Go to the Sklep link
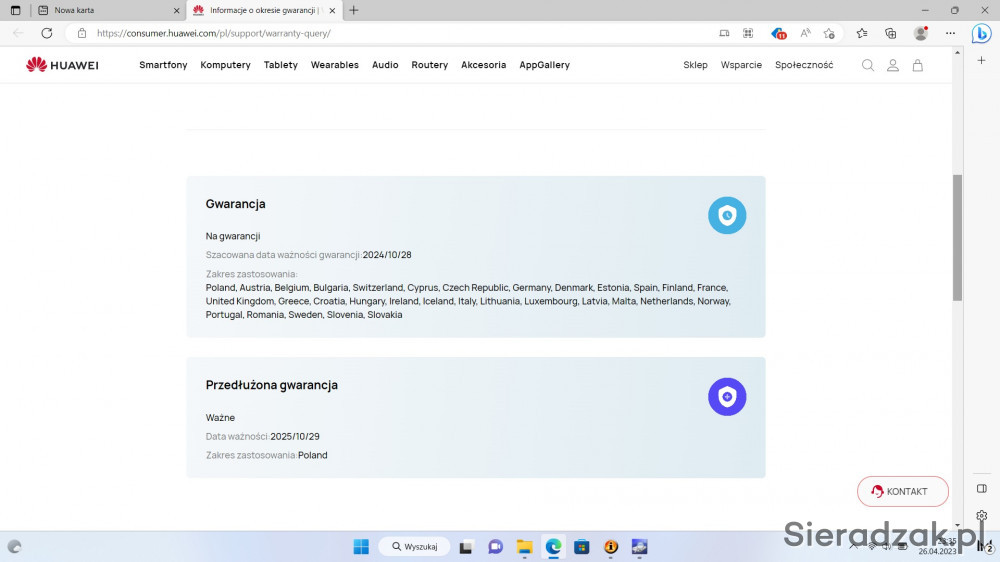This screenshot has width=1000, height=562. click(695, 65)
